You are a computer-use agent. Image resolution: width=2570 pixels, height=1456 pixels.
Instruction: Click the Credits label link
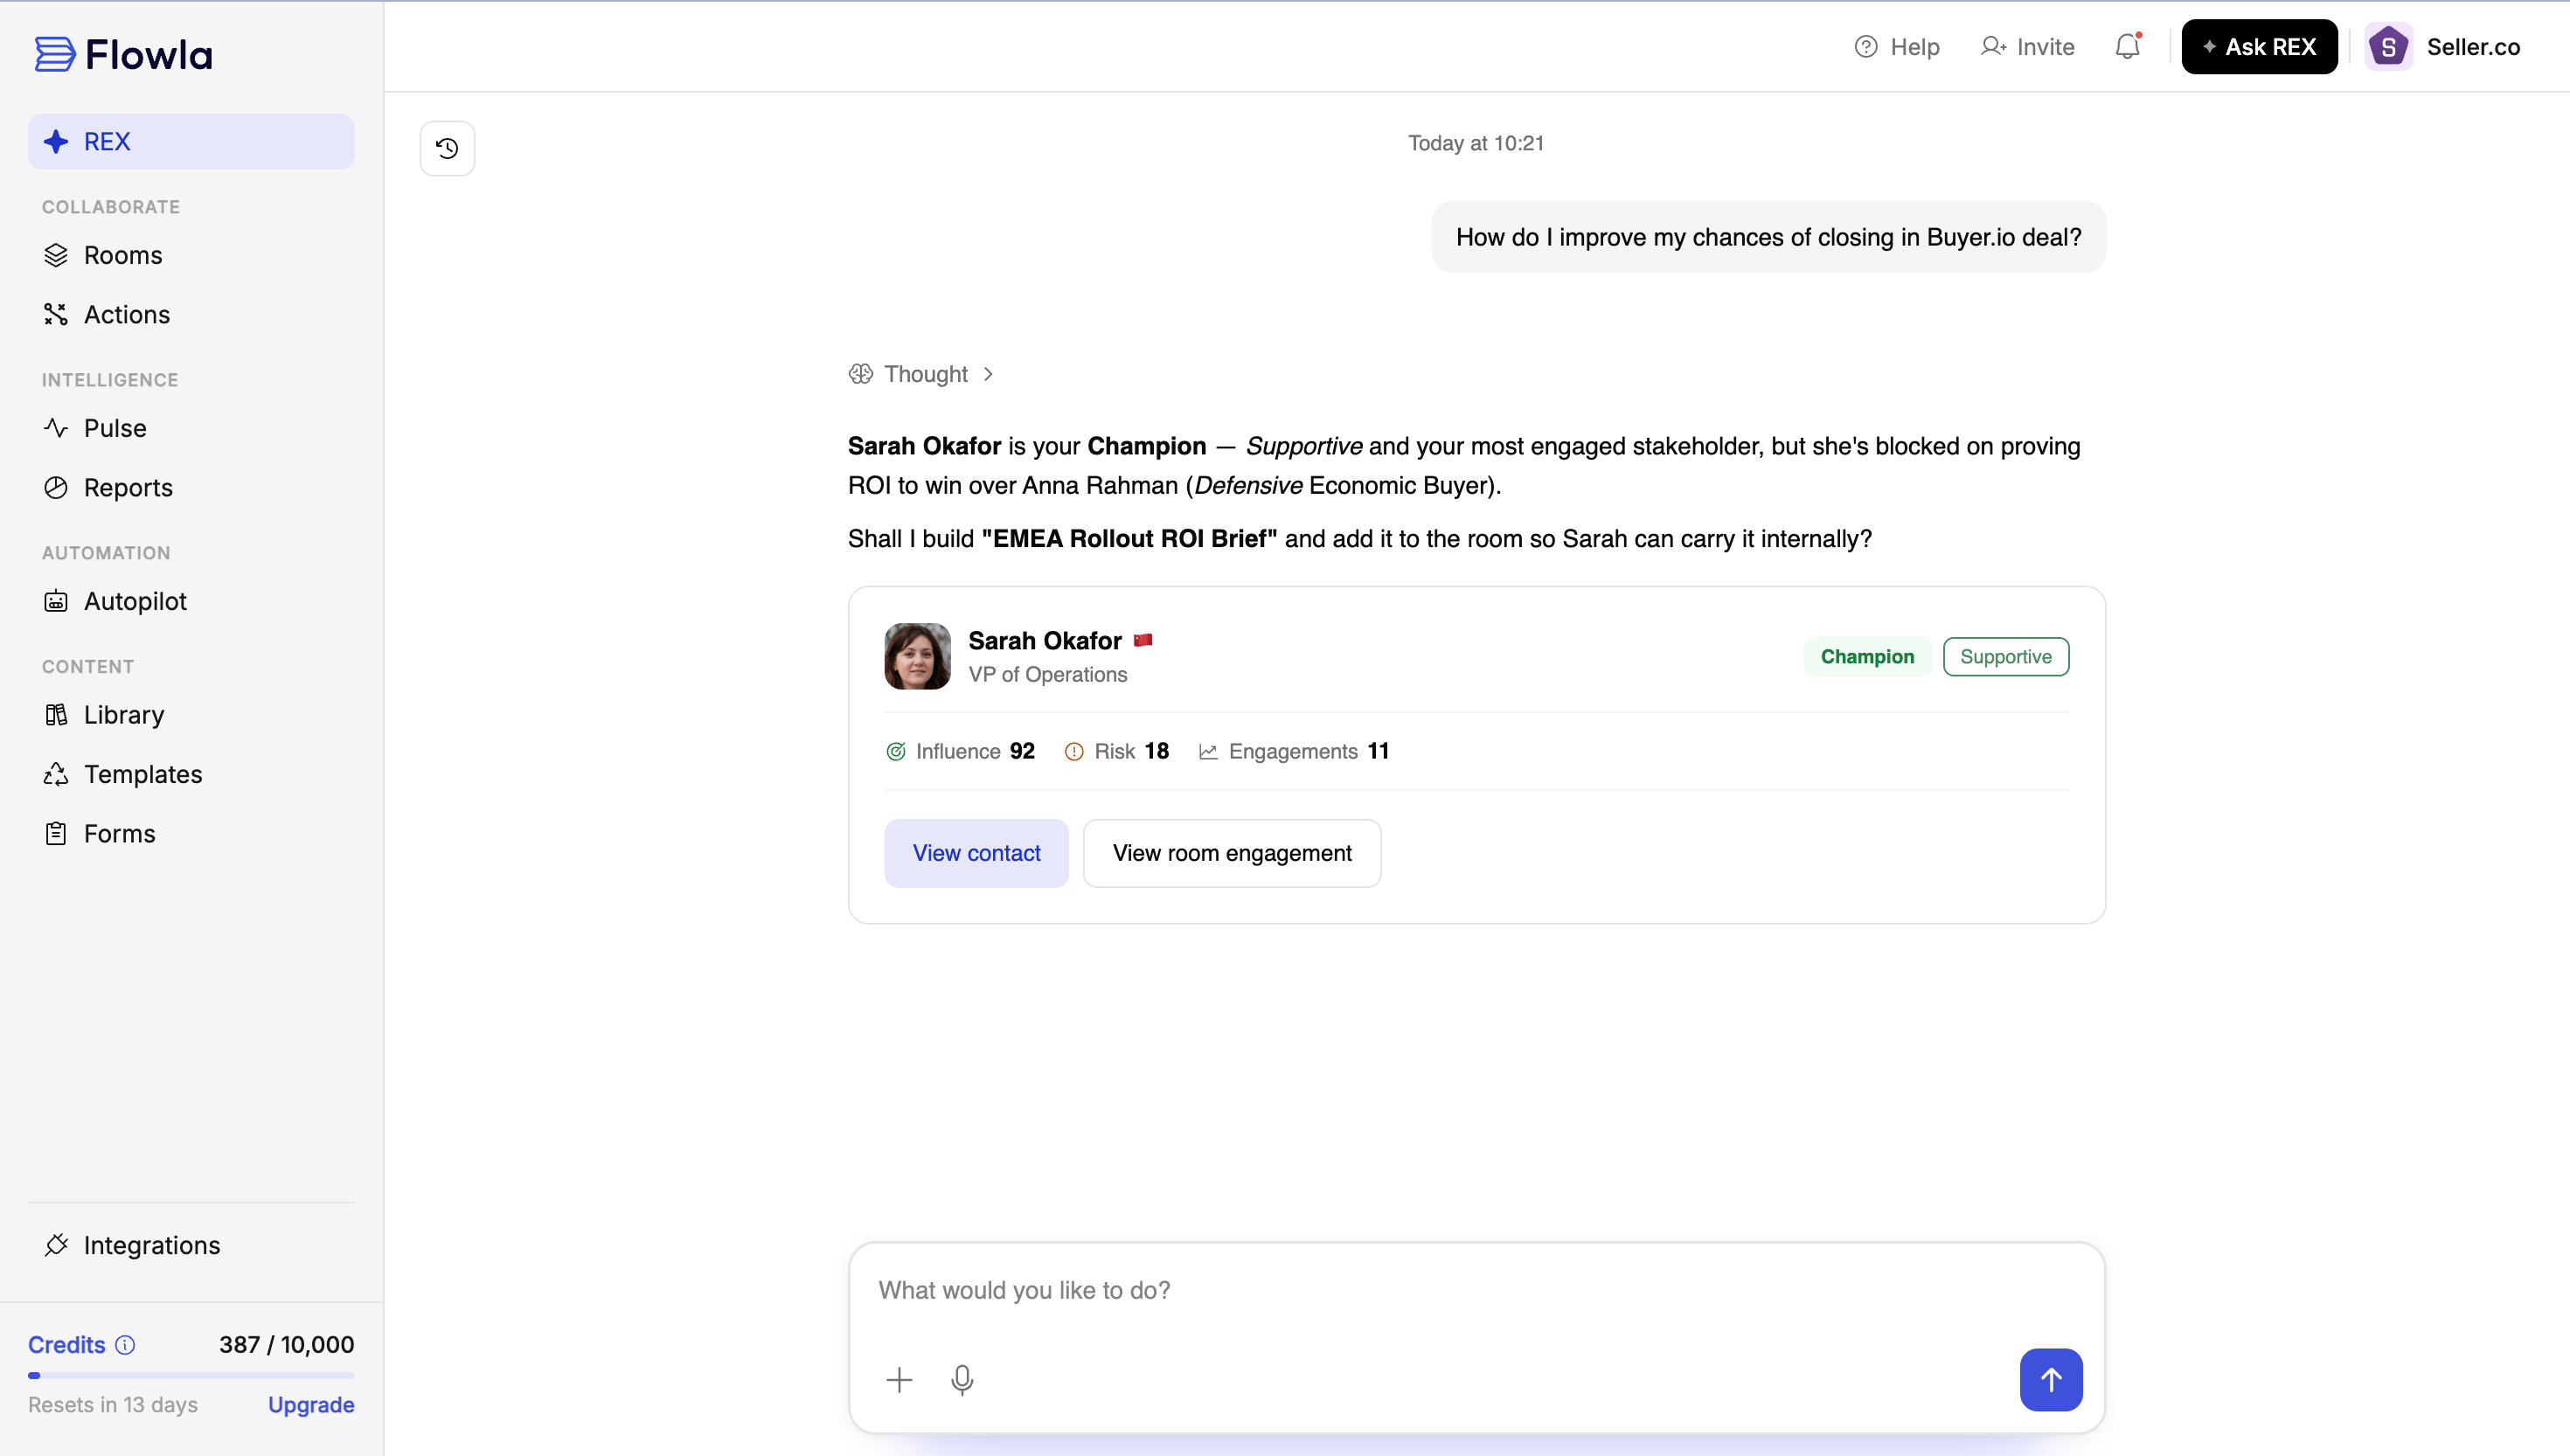click(x=67, y=1344)
